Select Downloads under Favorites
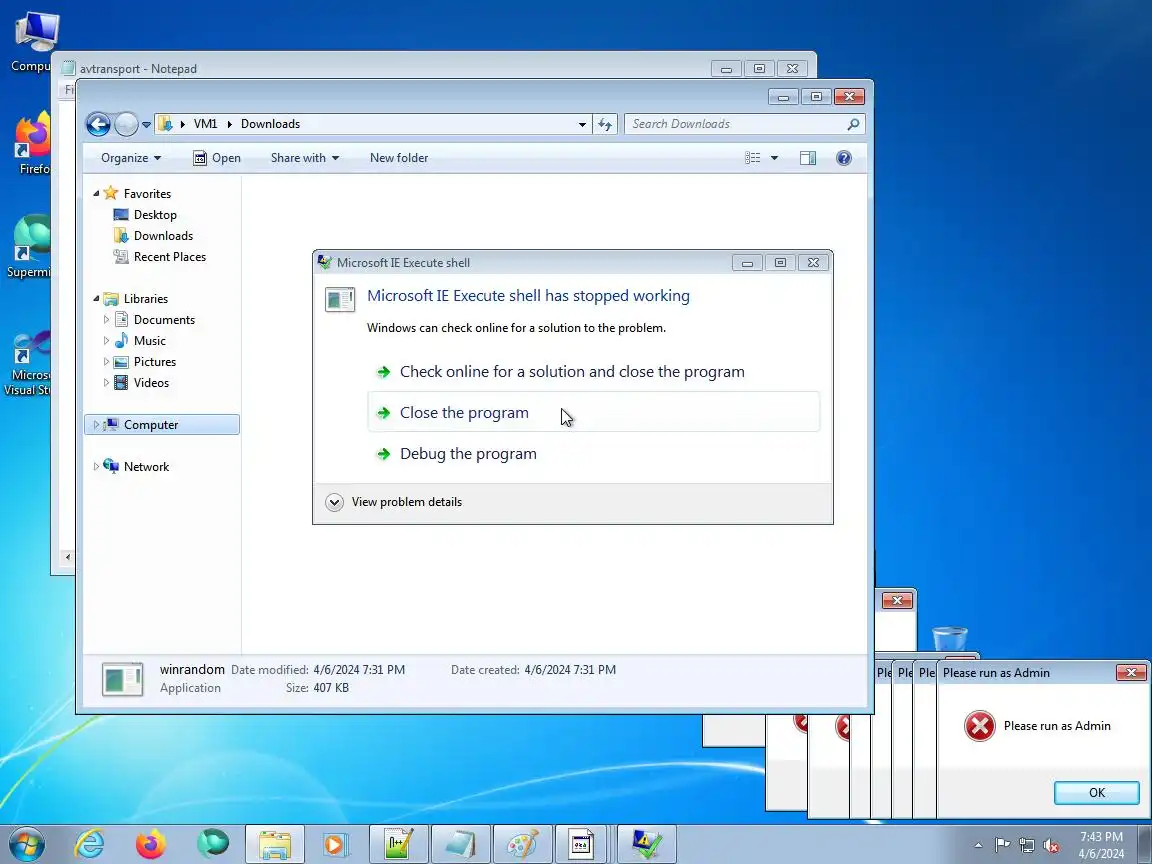Screen dimensions: 1152x864 (163, 236)
